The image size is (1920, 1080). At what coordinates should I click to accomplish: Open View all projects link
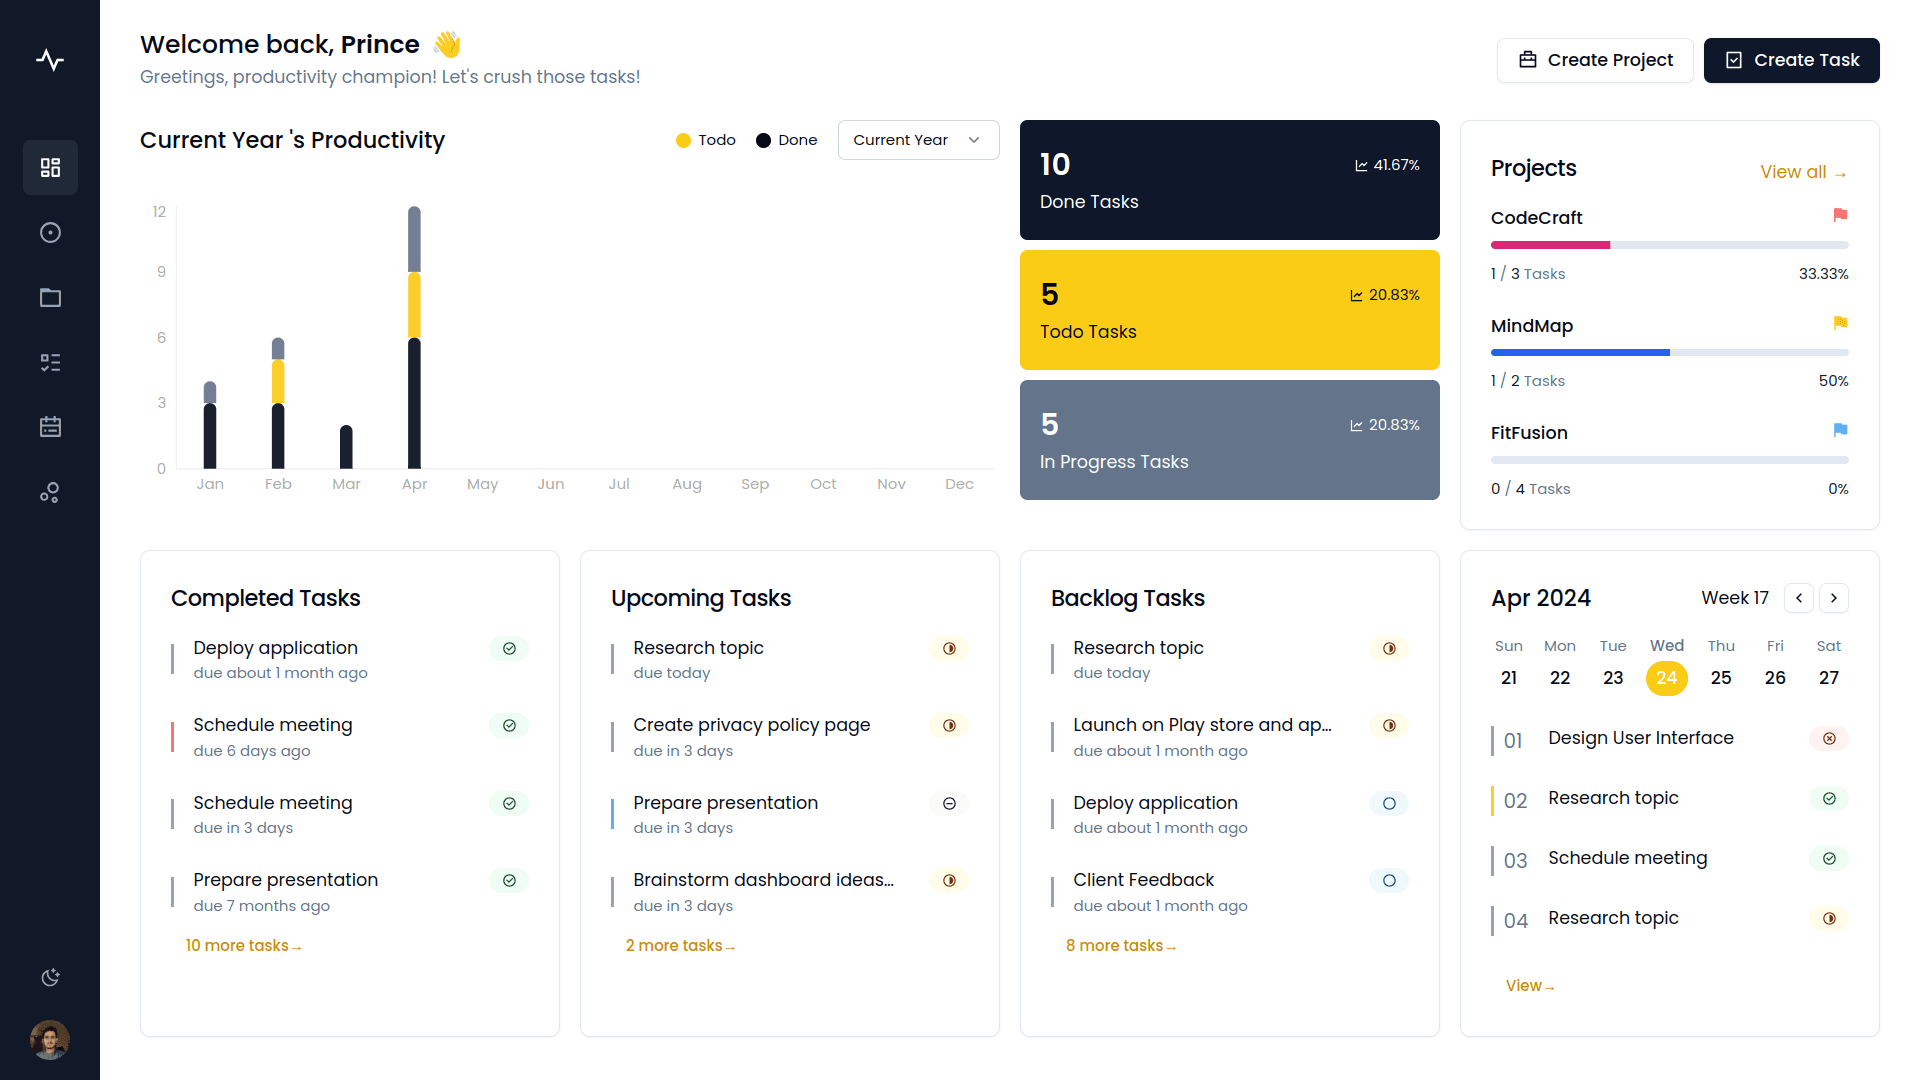(1803, 172)
